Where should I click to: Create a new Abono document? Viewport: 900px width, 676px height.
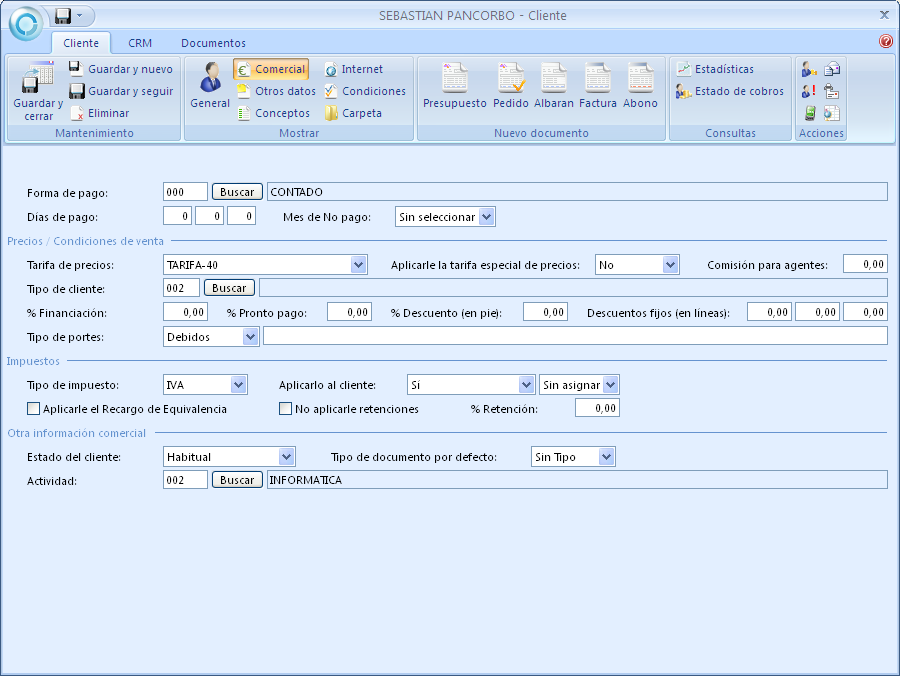click(640, 80)
